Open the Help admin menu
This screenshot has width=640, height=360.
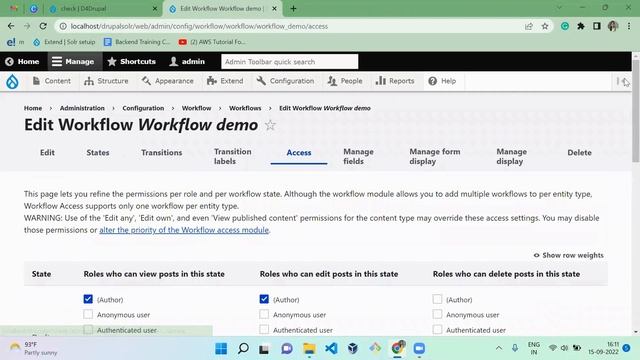(x=442, y=81)
